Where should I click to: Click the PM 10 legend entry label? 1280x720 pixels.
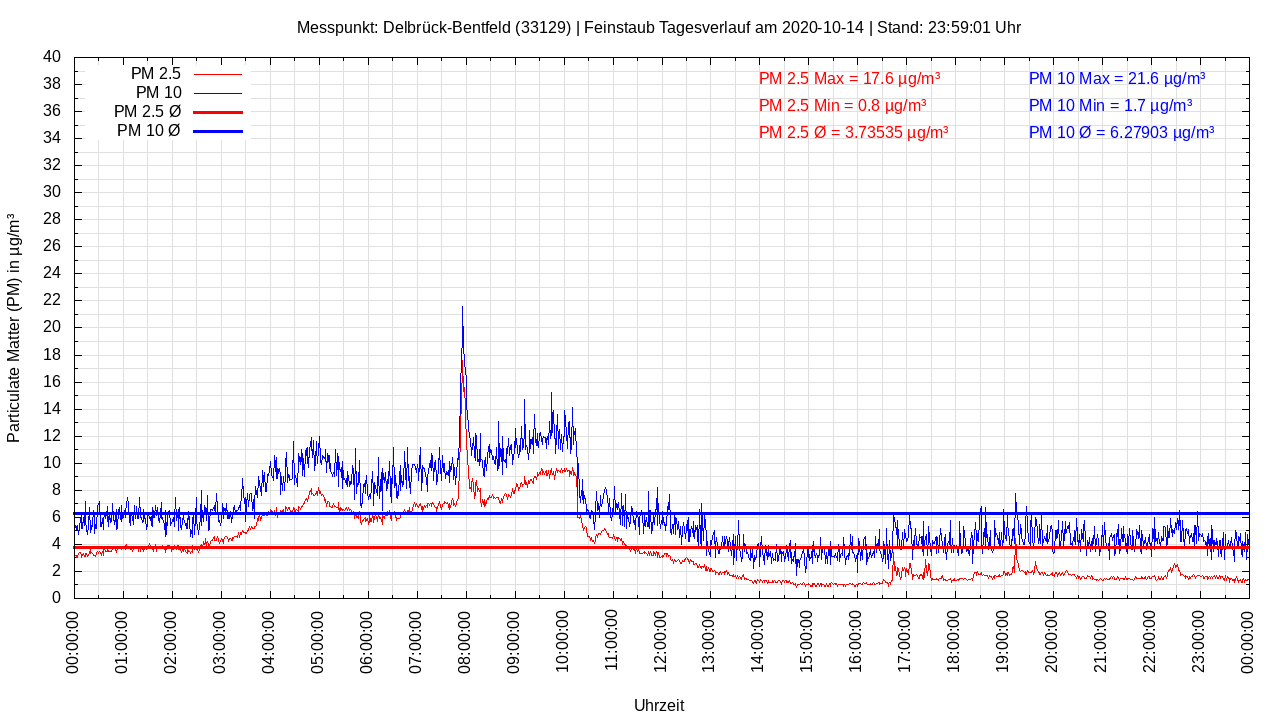[158, 93]
